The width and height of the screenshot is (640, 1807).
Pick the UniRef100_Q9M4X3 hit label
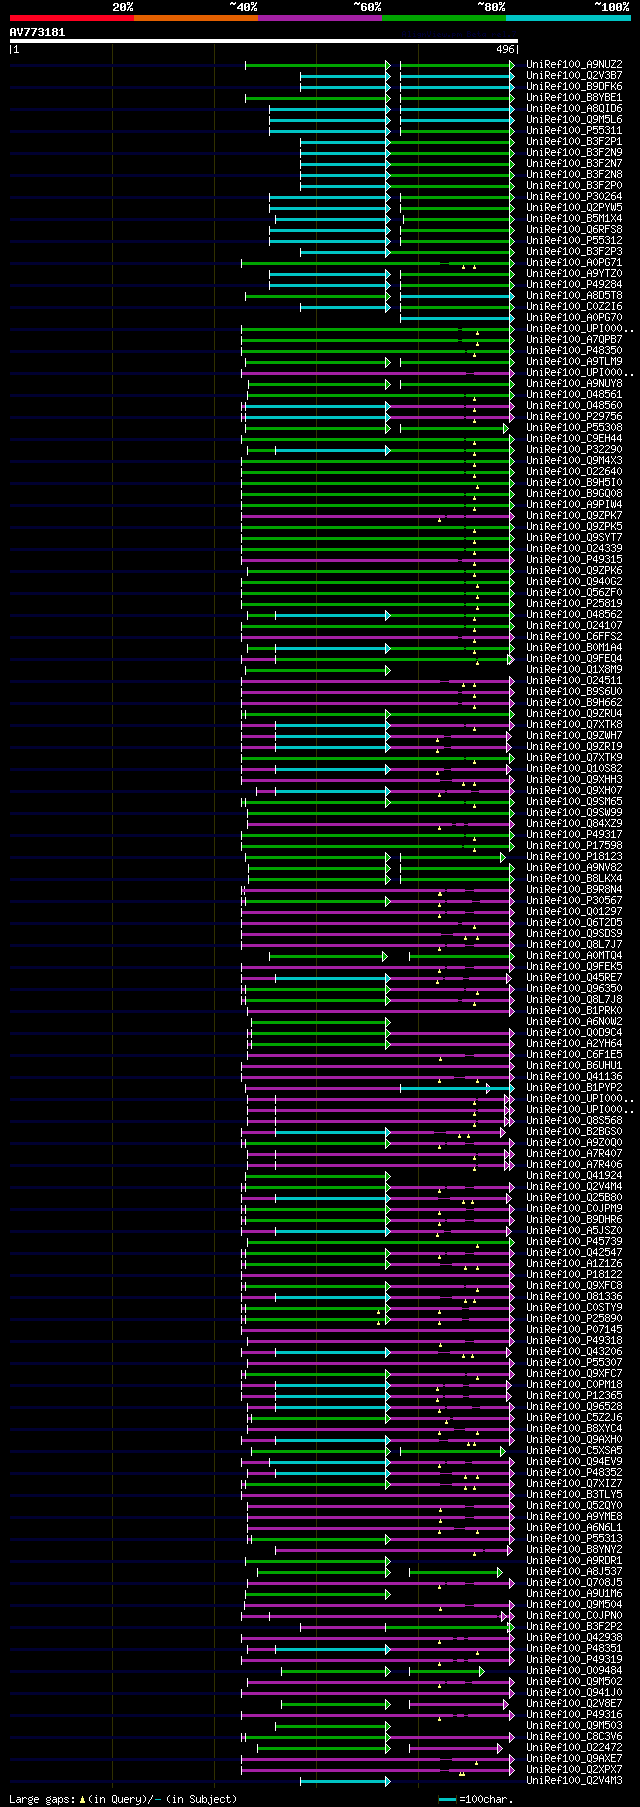click(574, 460)
